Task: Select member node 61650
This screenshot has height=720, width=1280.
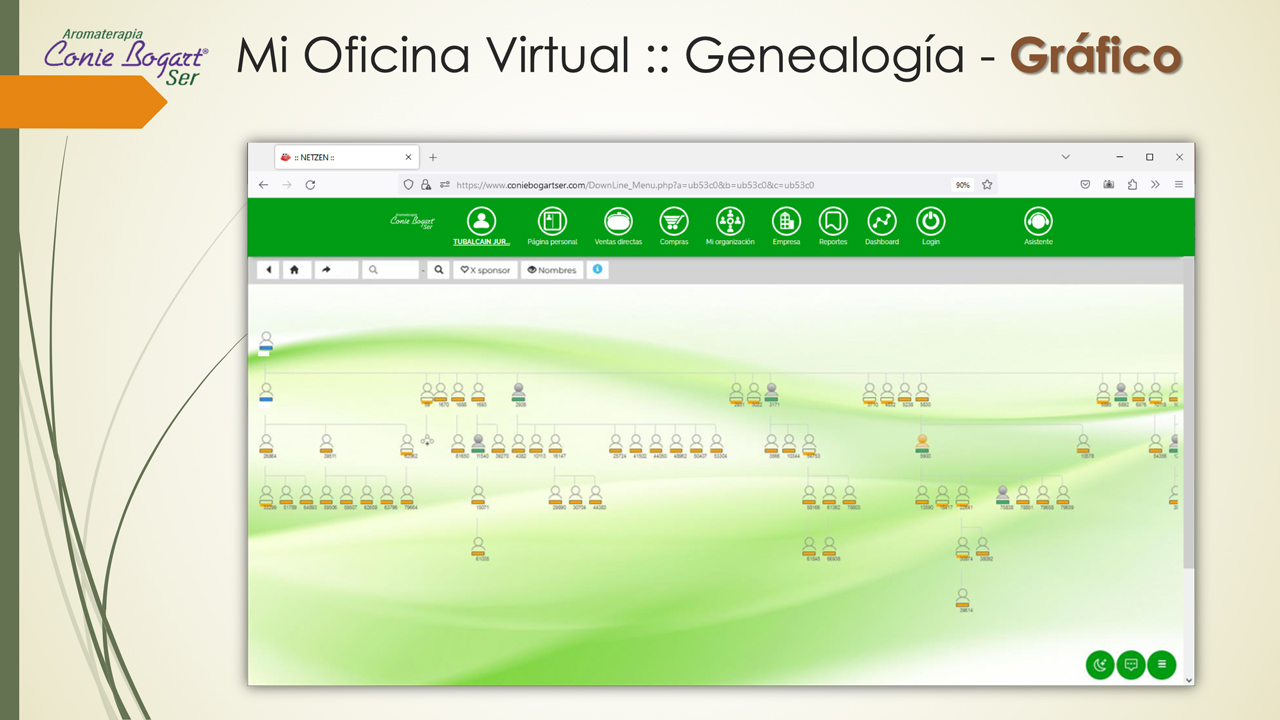Action: click(x=459, y=445)
